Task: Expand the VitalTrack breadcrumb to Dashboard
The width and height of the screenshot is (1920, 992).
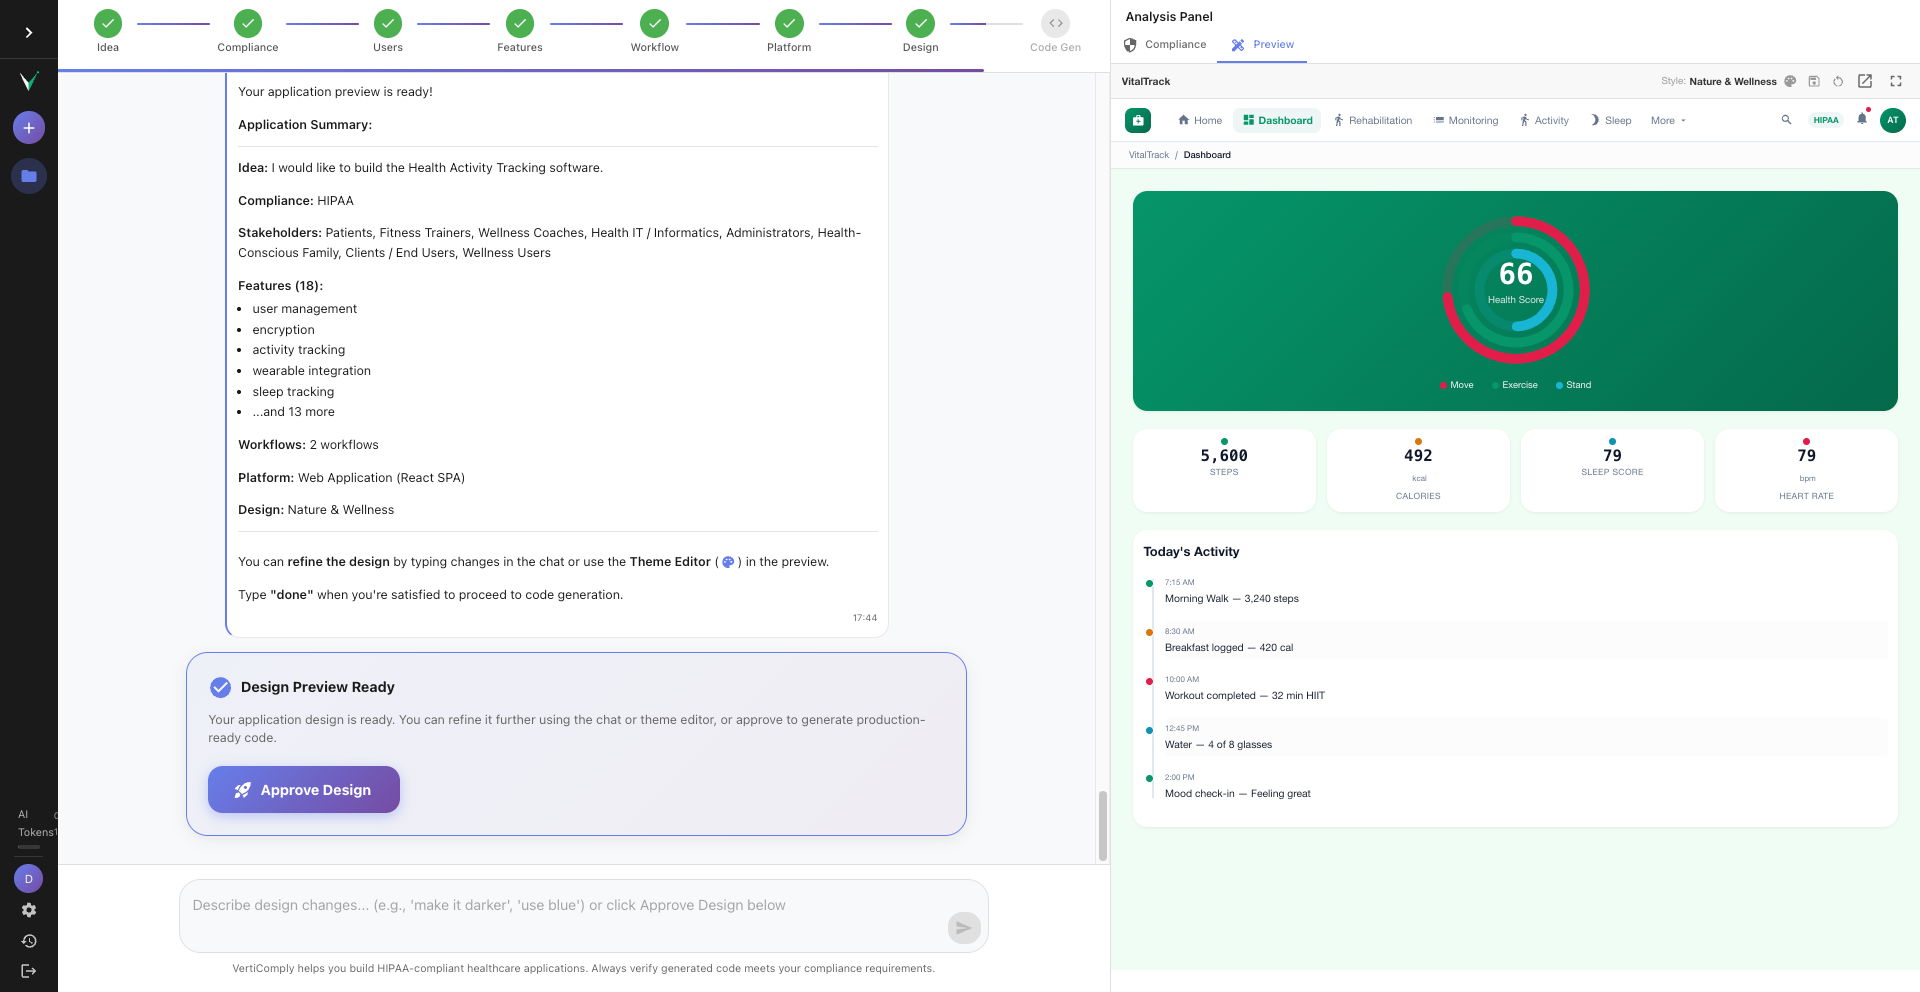Action: click(1148, 155)
